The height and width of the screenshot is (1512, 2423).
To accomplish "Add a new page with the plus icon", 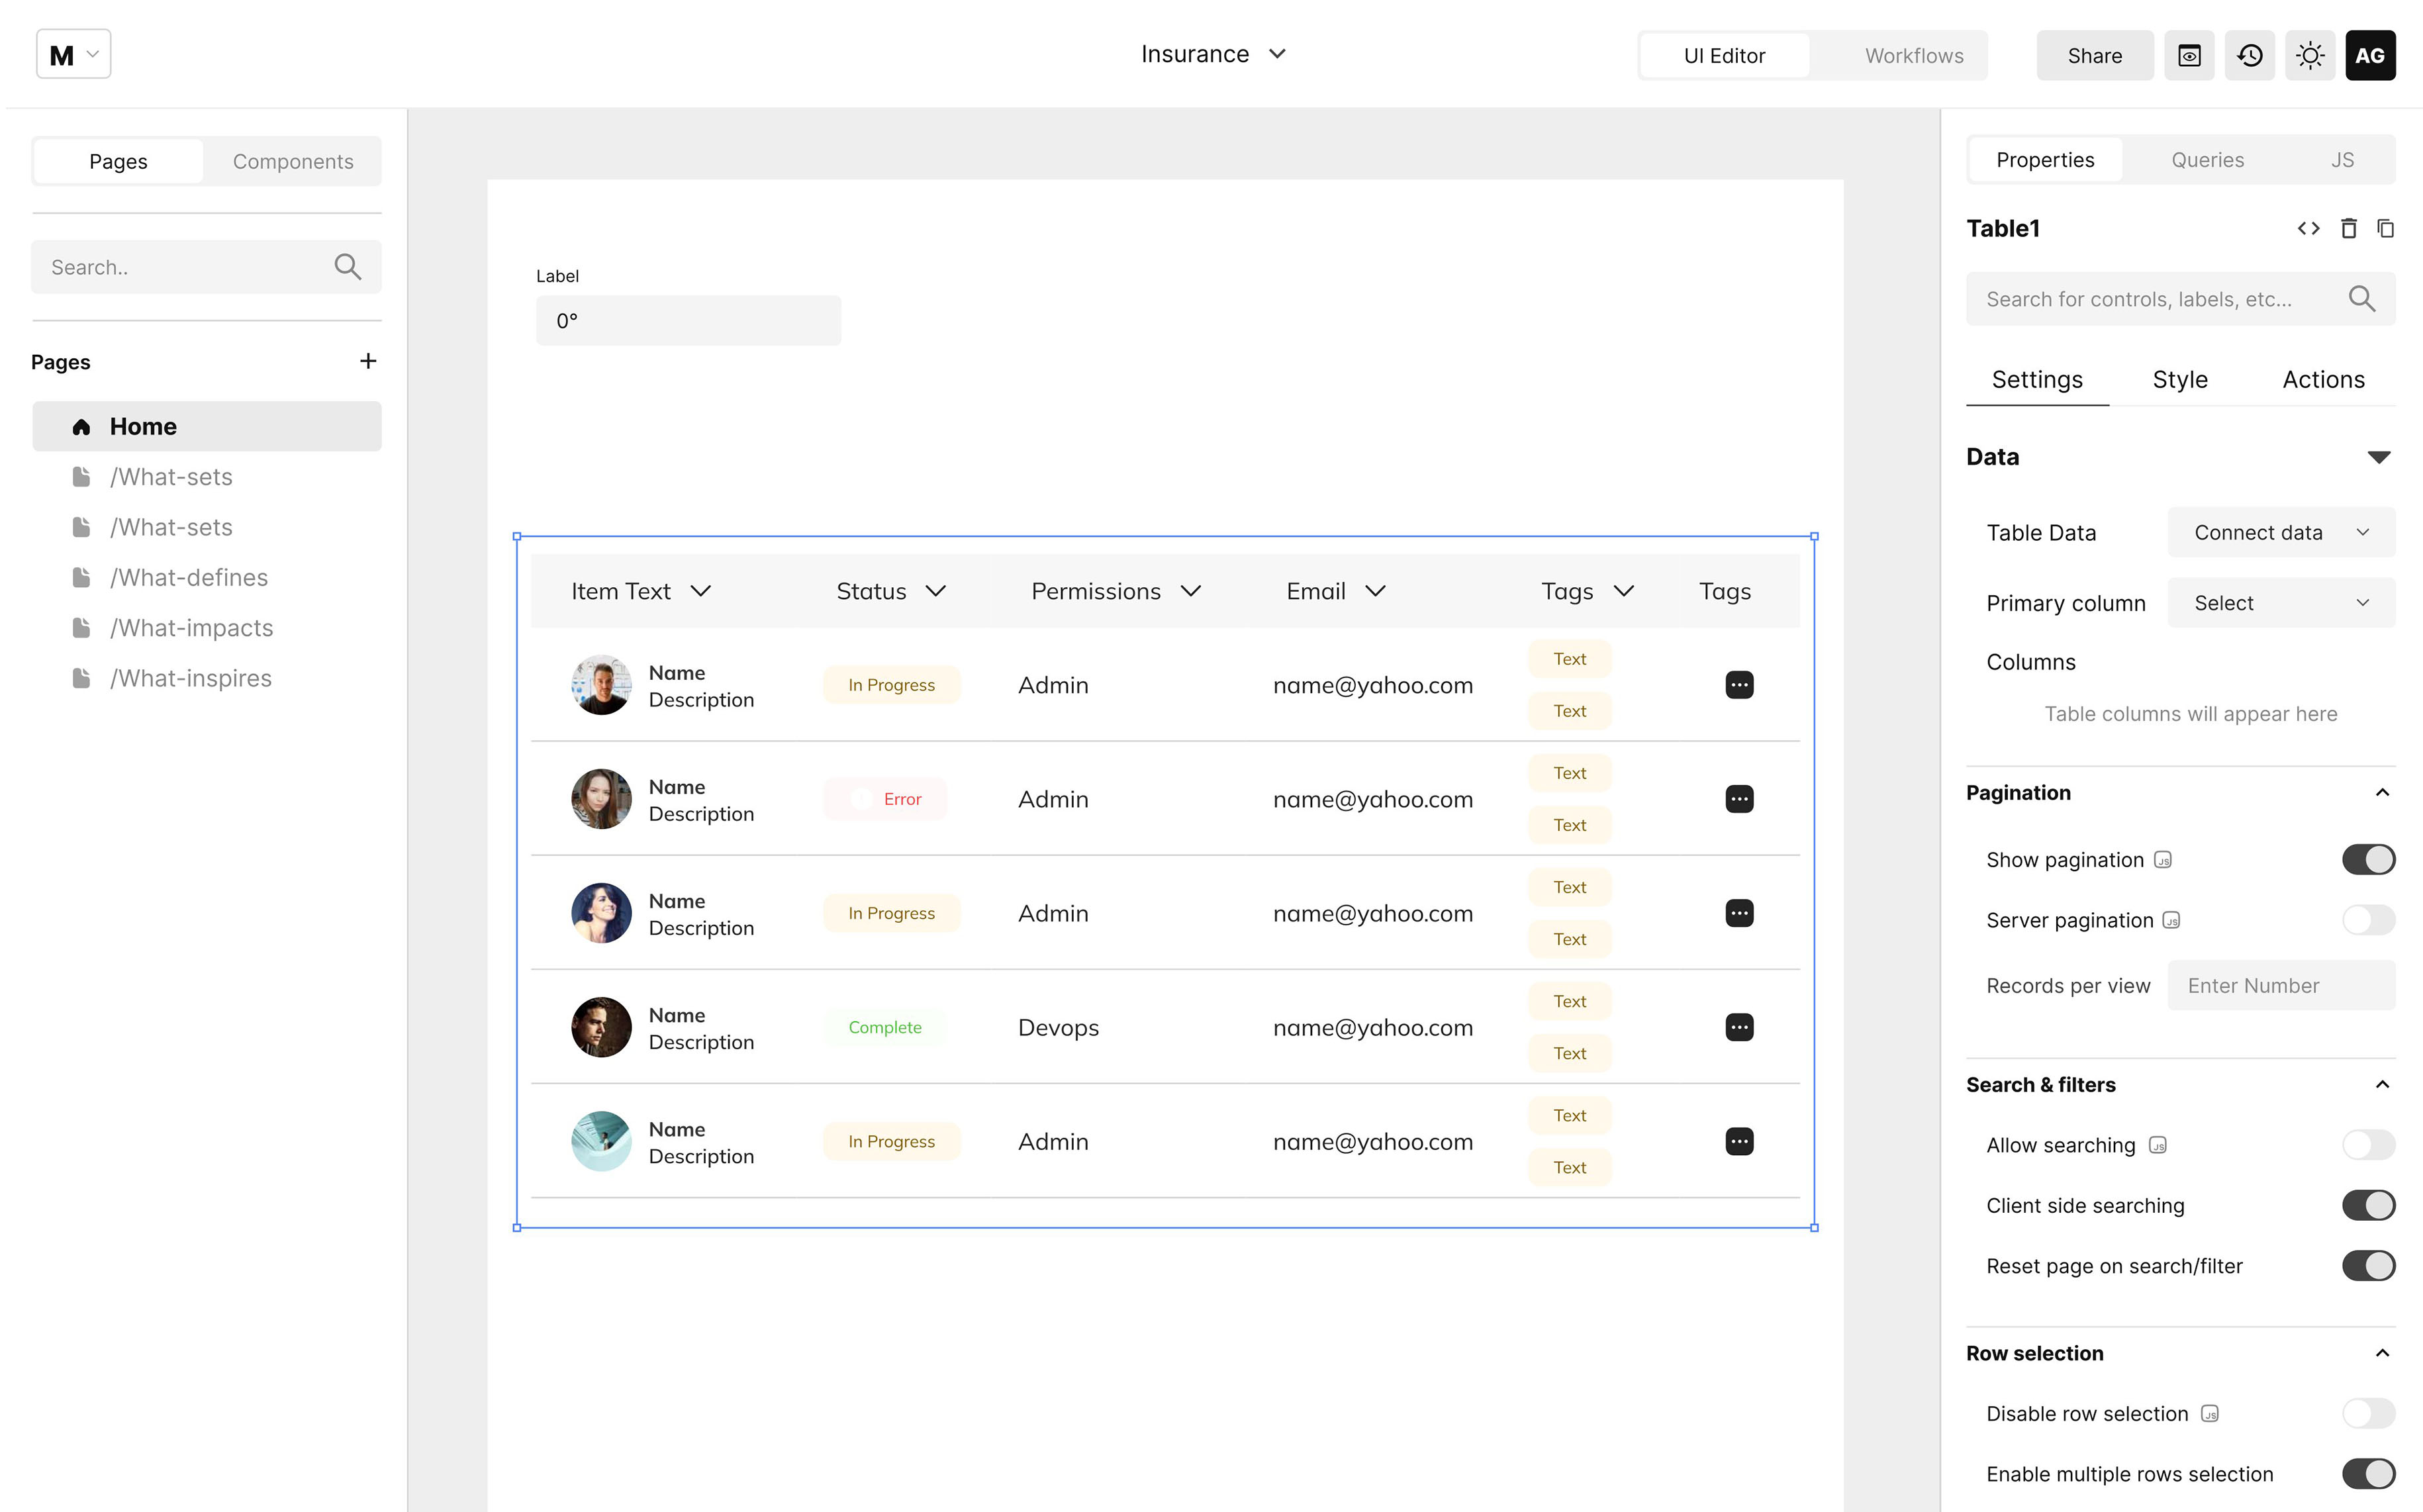I will pos(369,361).
